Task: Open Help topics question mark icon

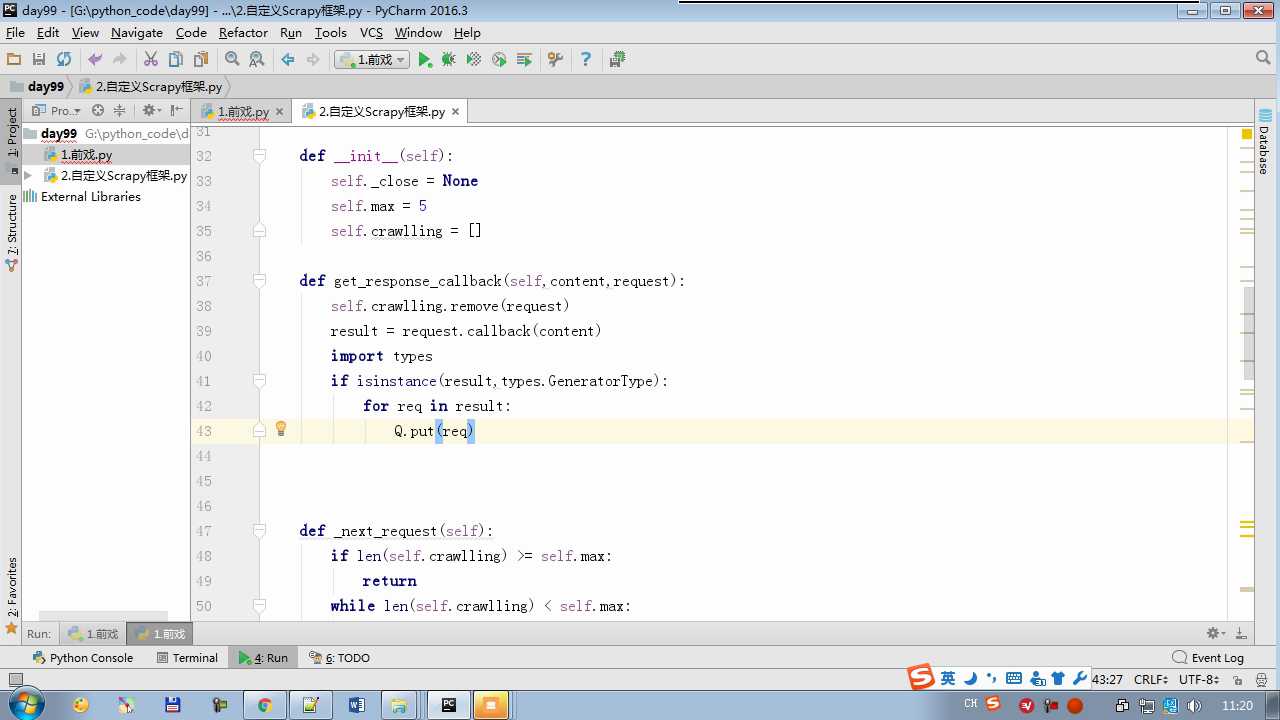Action: [x=586, y=60]
